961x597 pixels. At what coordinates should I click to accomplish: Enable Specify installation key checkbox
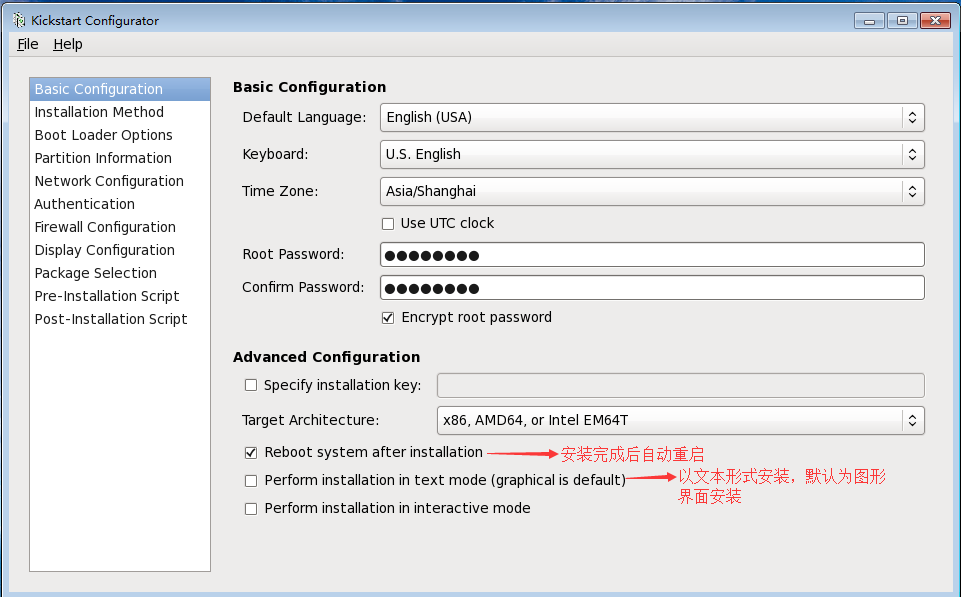(251, 385)
